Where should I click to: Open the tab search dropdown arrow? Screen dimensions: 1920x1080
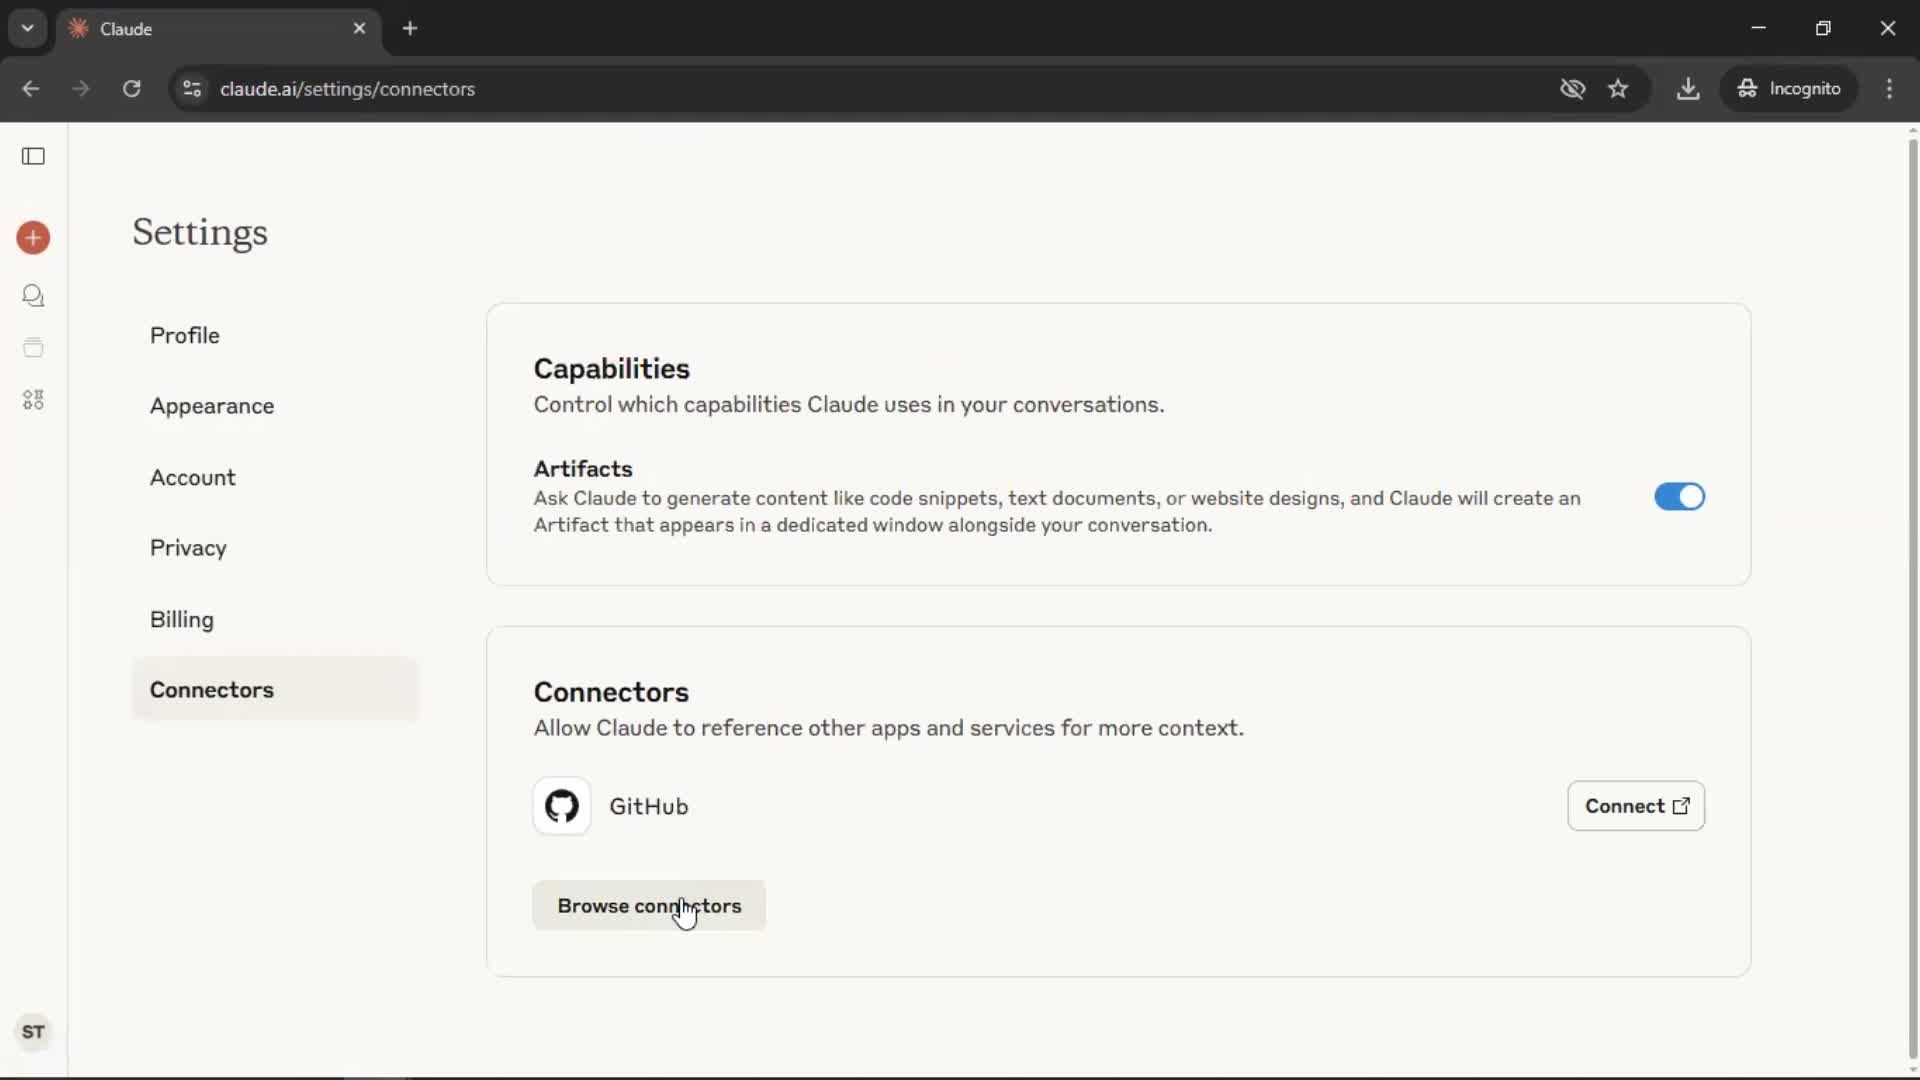[28, 28]
